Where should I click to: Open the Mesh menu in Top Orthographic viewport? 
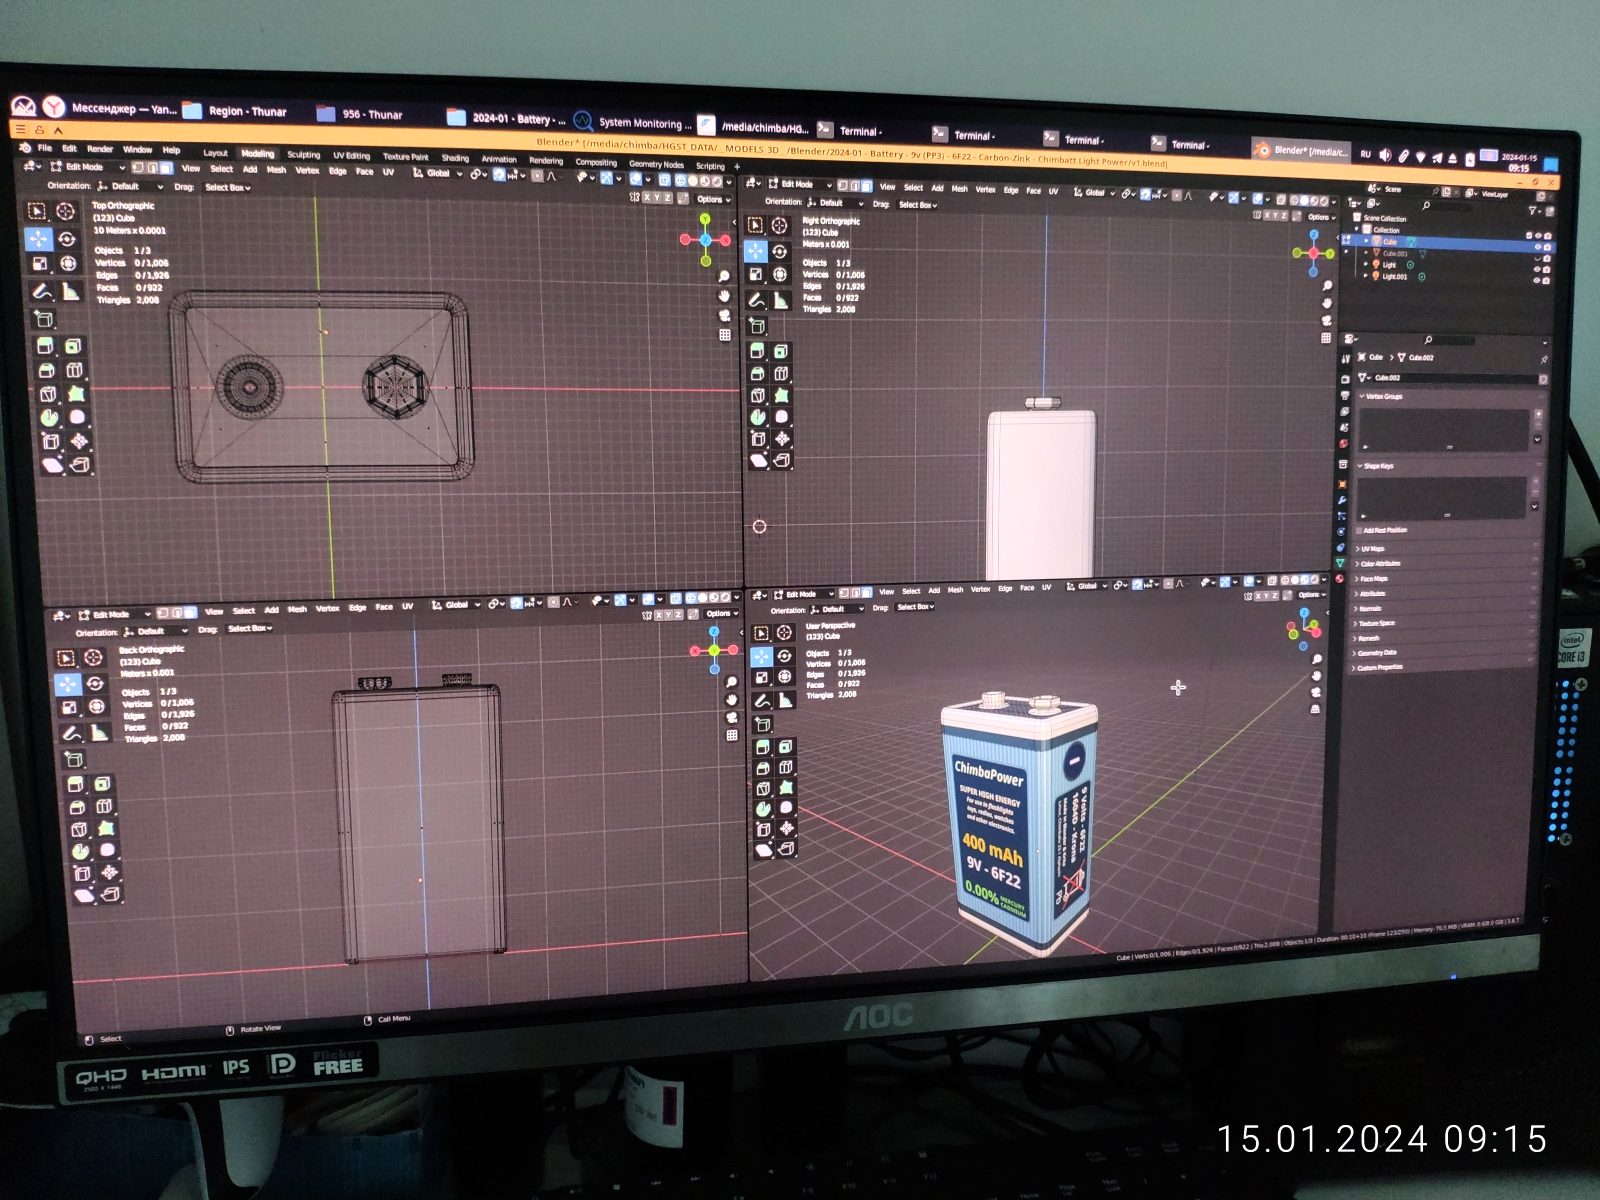point(277,170)
